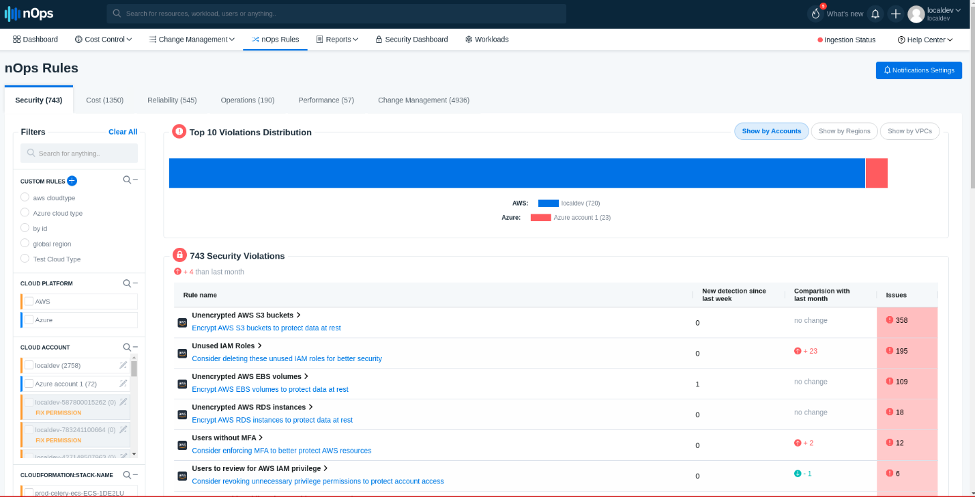Click the notifications bell in top bar

coord(876,14)
